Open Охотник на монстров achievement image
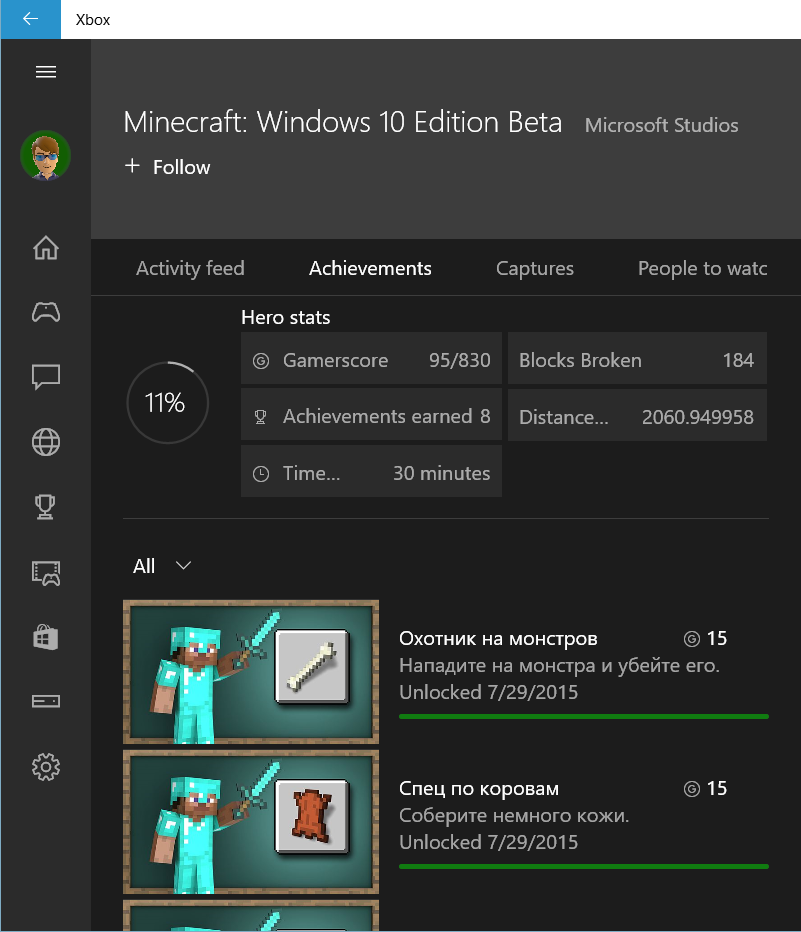 coord(251,672)
